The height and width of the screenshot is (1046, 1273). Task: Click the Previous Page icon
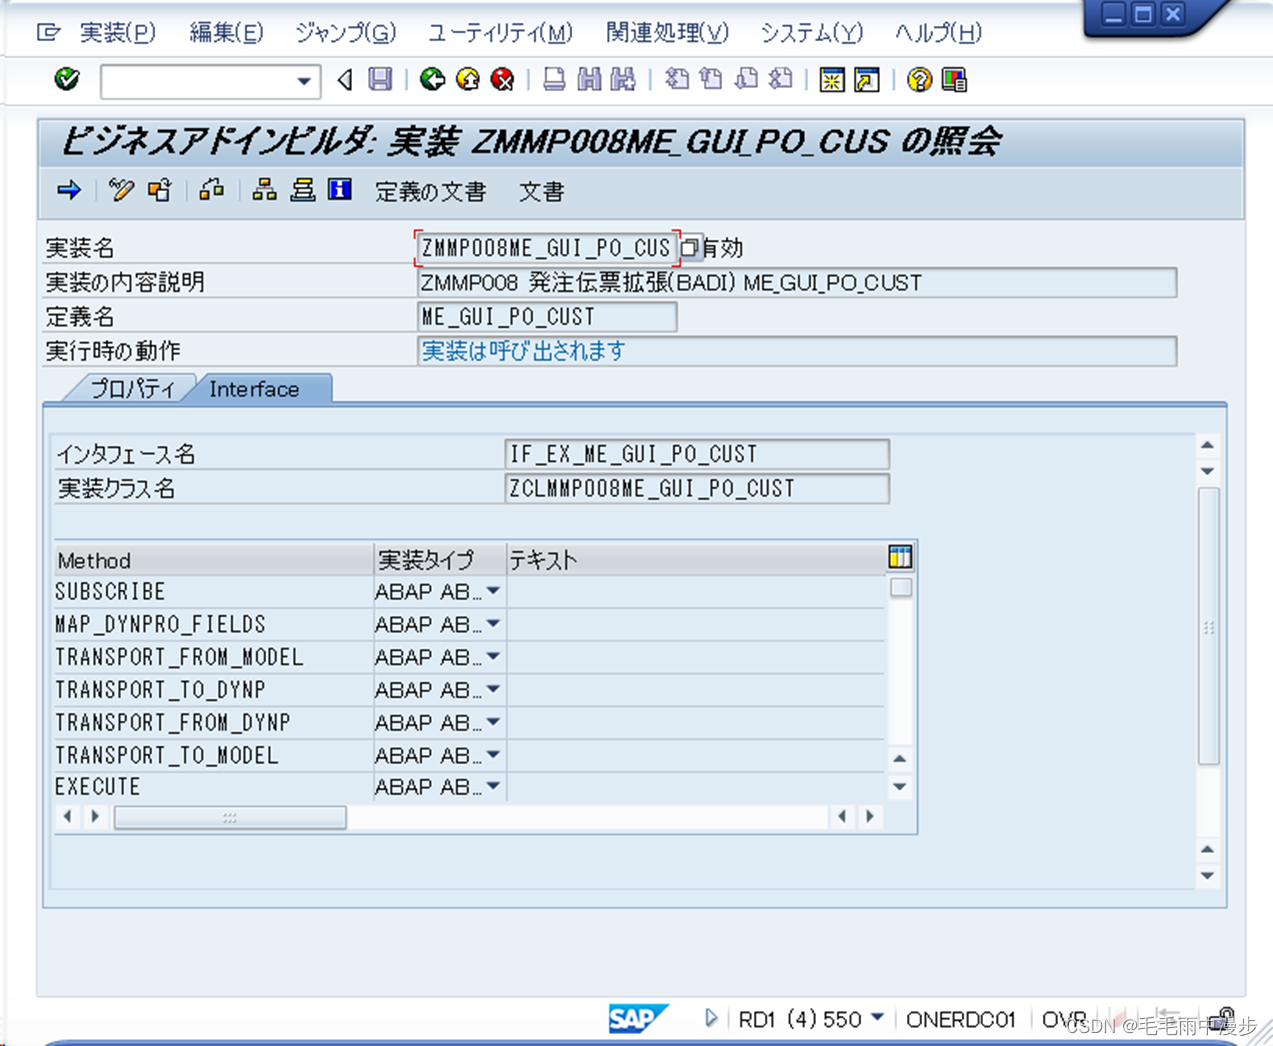point(711,79)
